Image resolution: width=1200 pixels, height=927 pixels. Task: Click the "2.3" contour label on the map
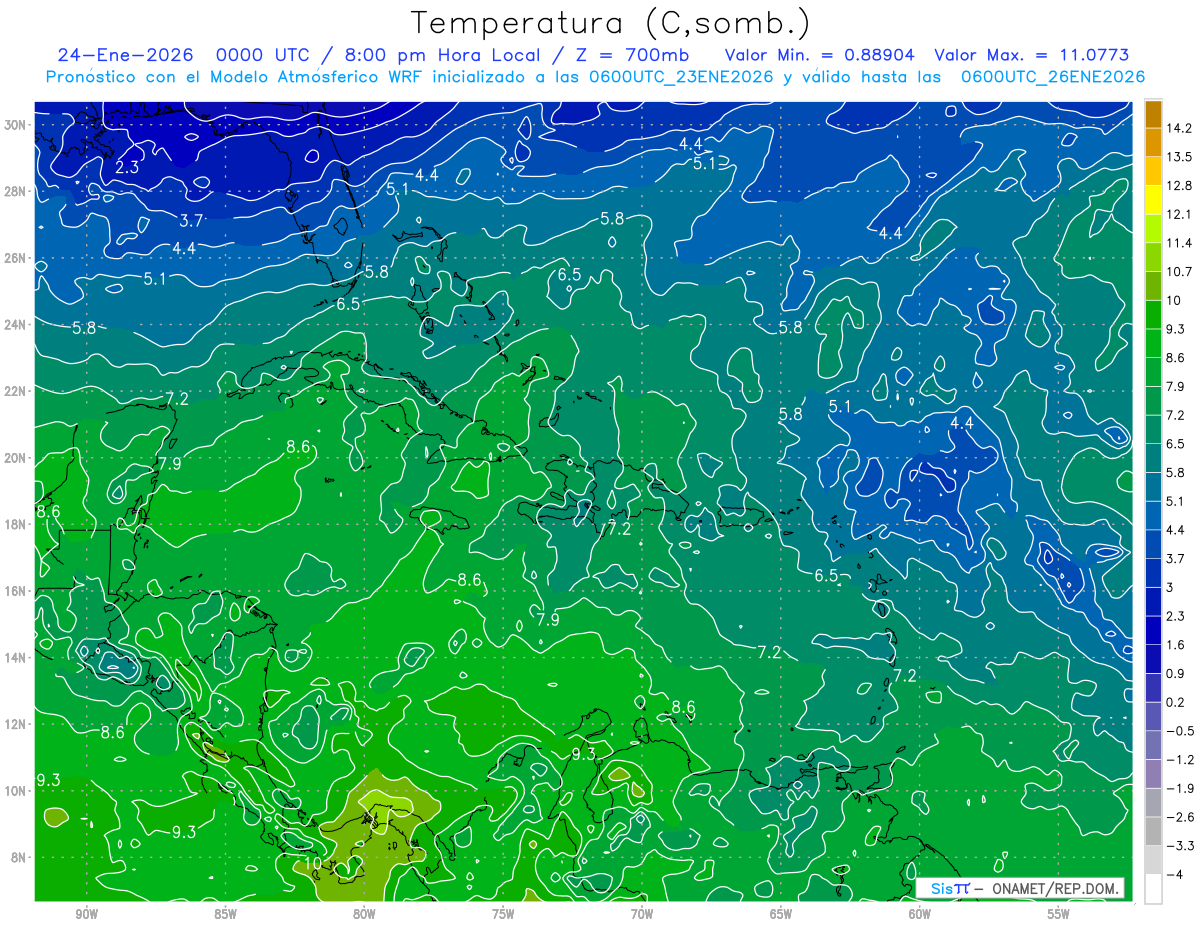pyautogui.click(x=127, y=167)
